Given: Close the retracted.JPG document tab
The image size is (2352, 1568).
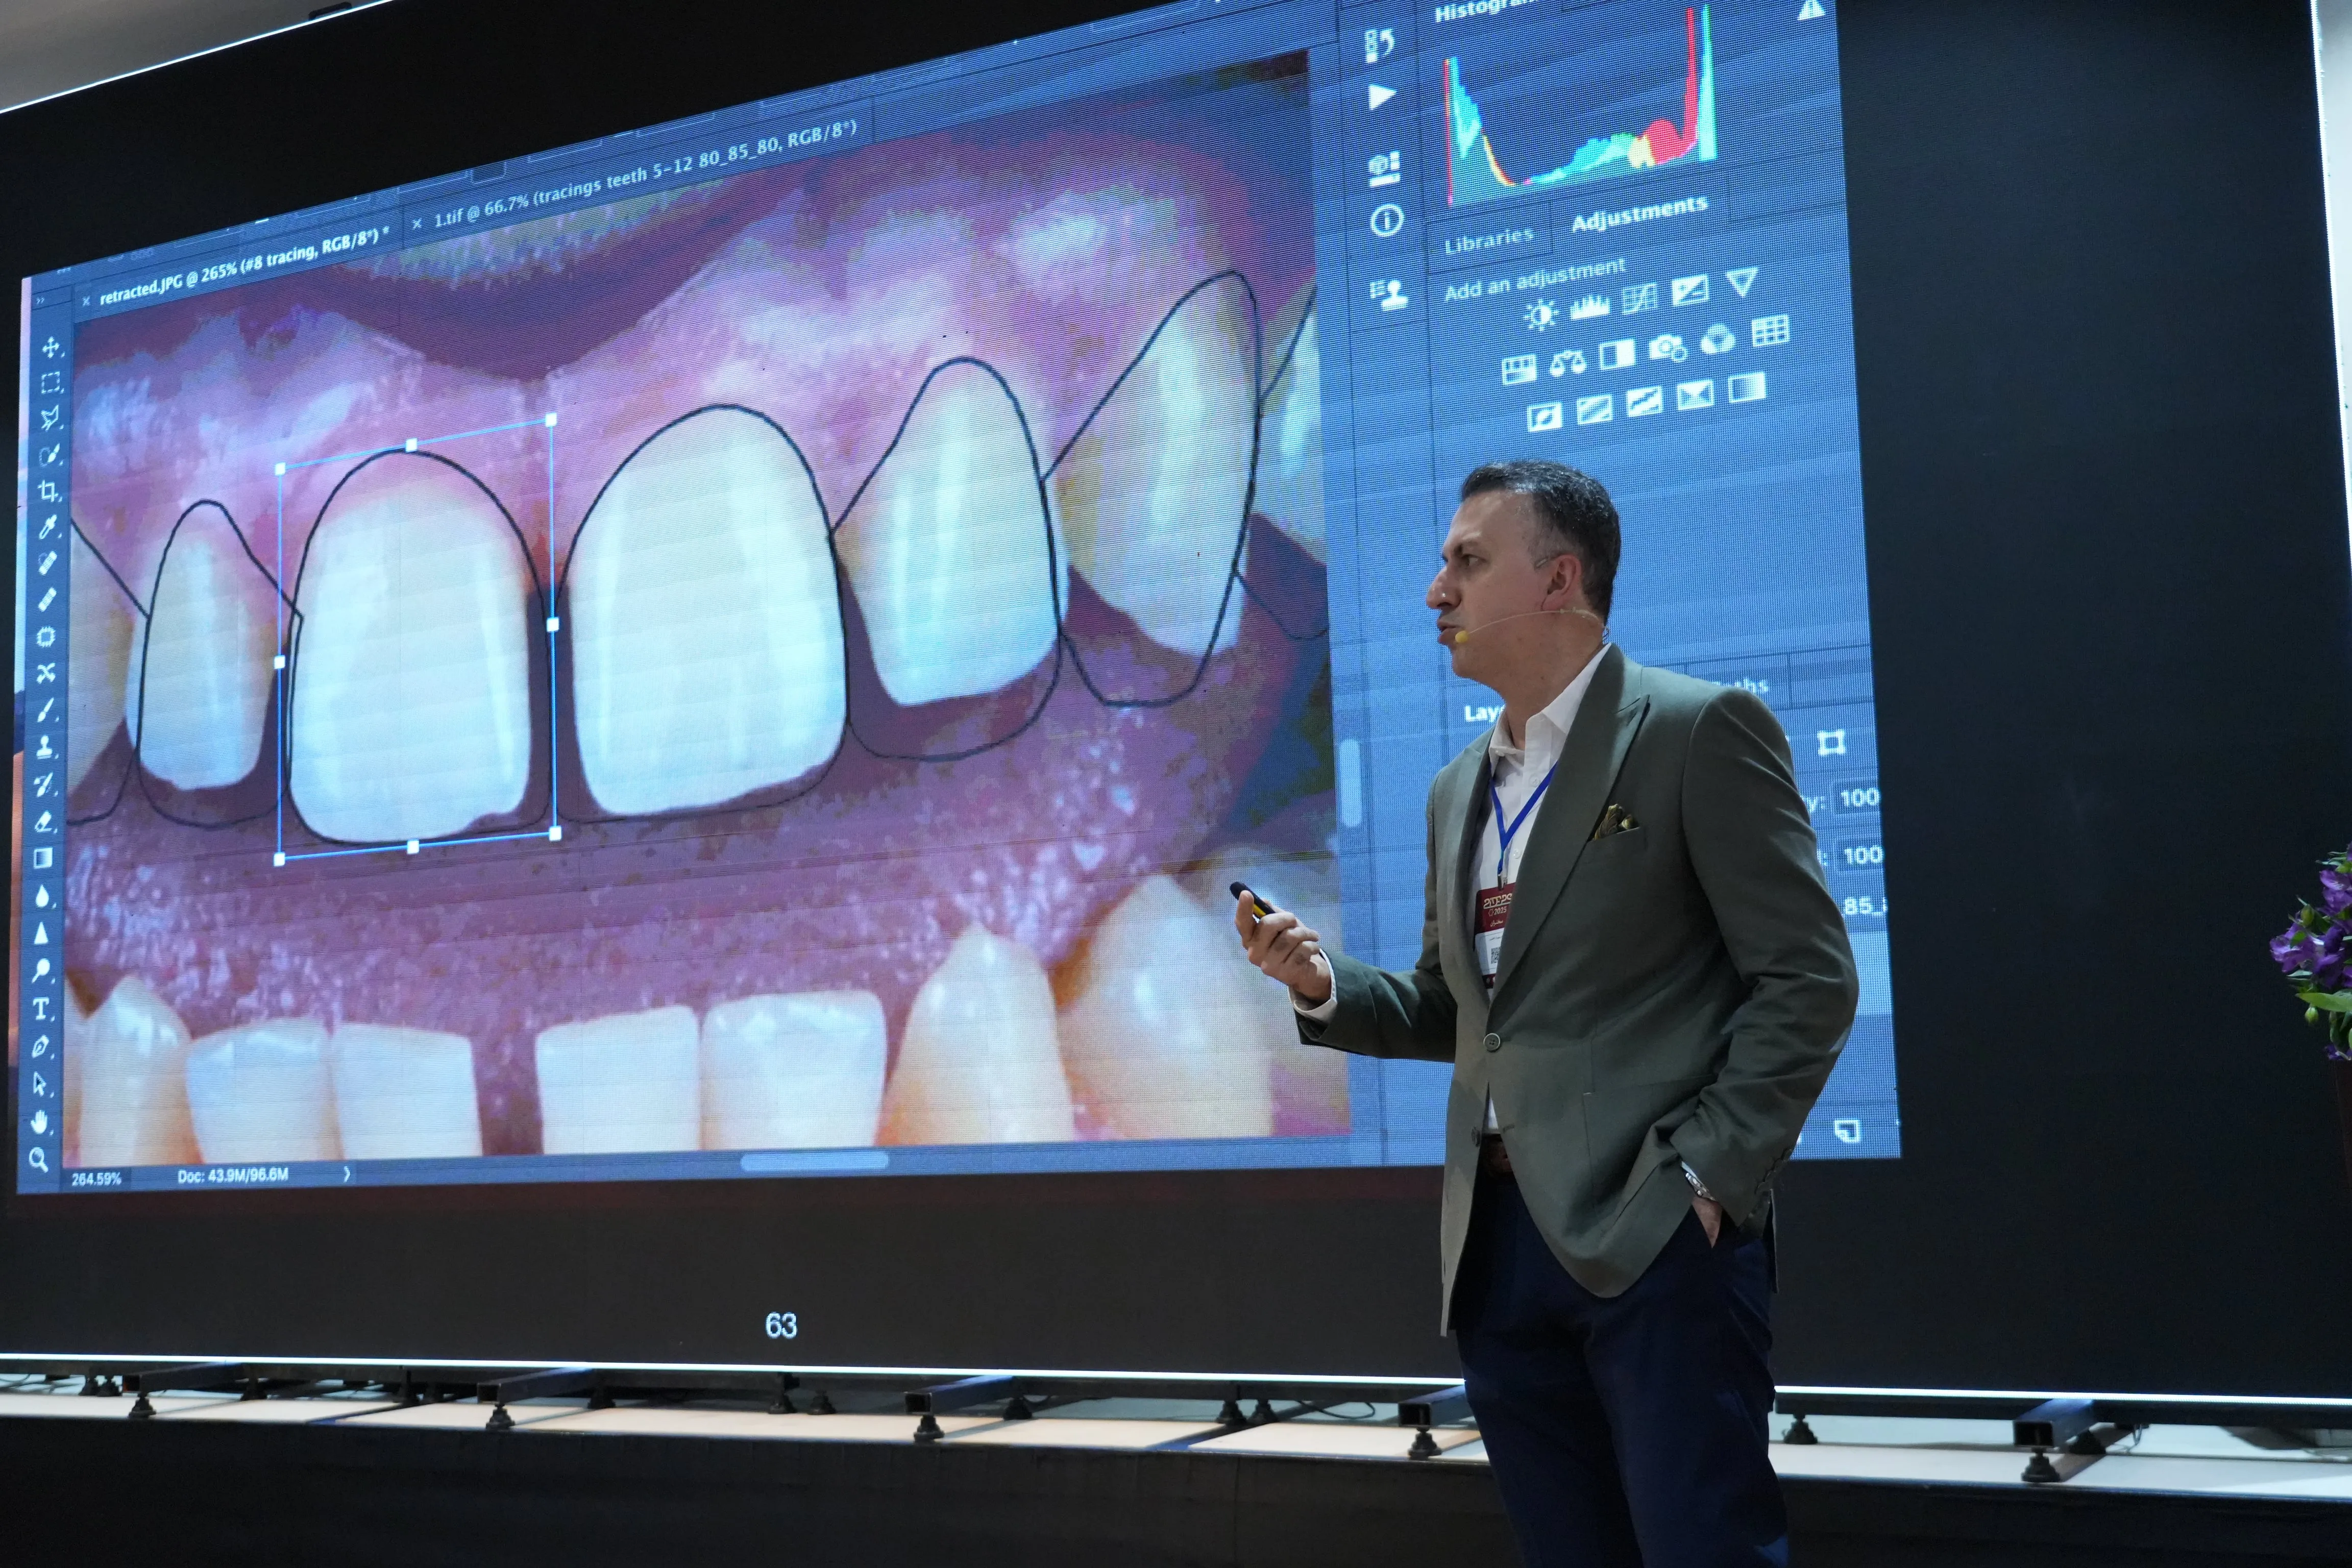Looking at the screenshot, I should coord(85,300).
